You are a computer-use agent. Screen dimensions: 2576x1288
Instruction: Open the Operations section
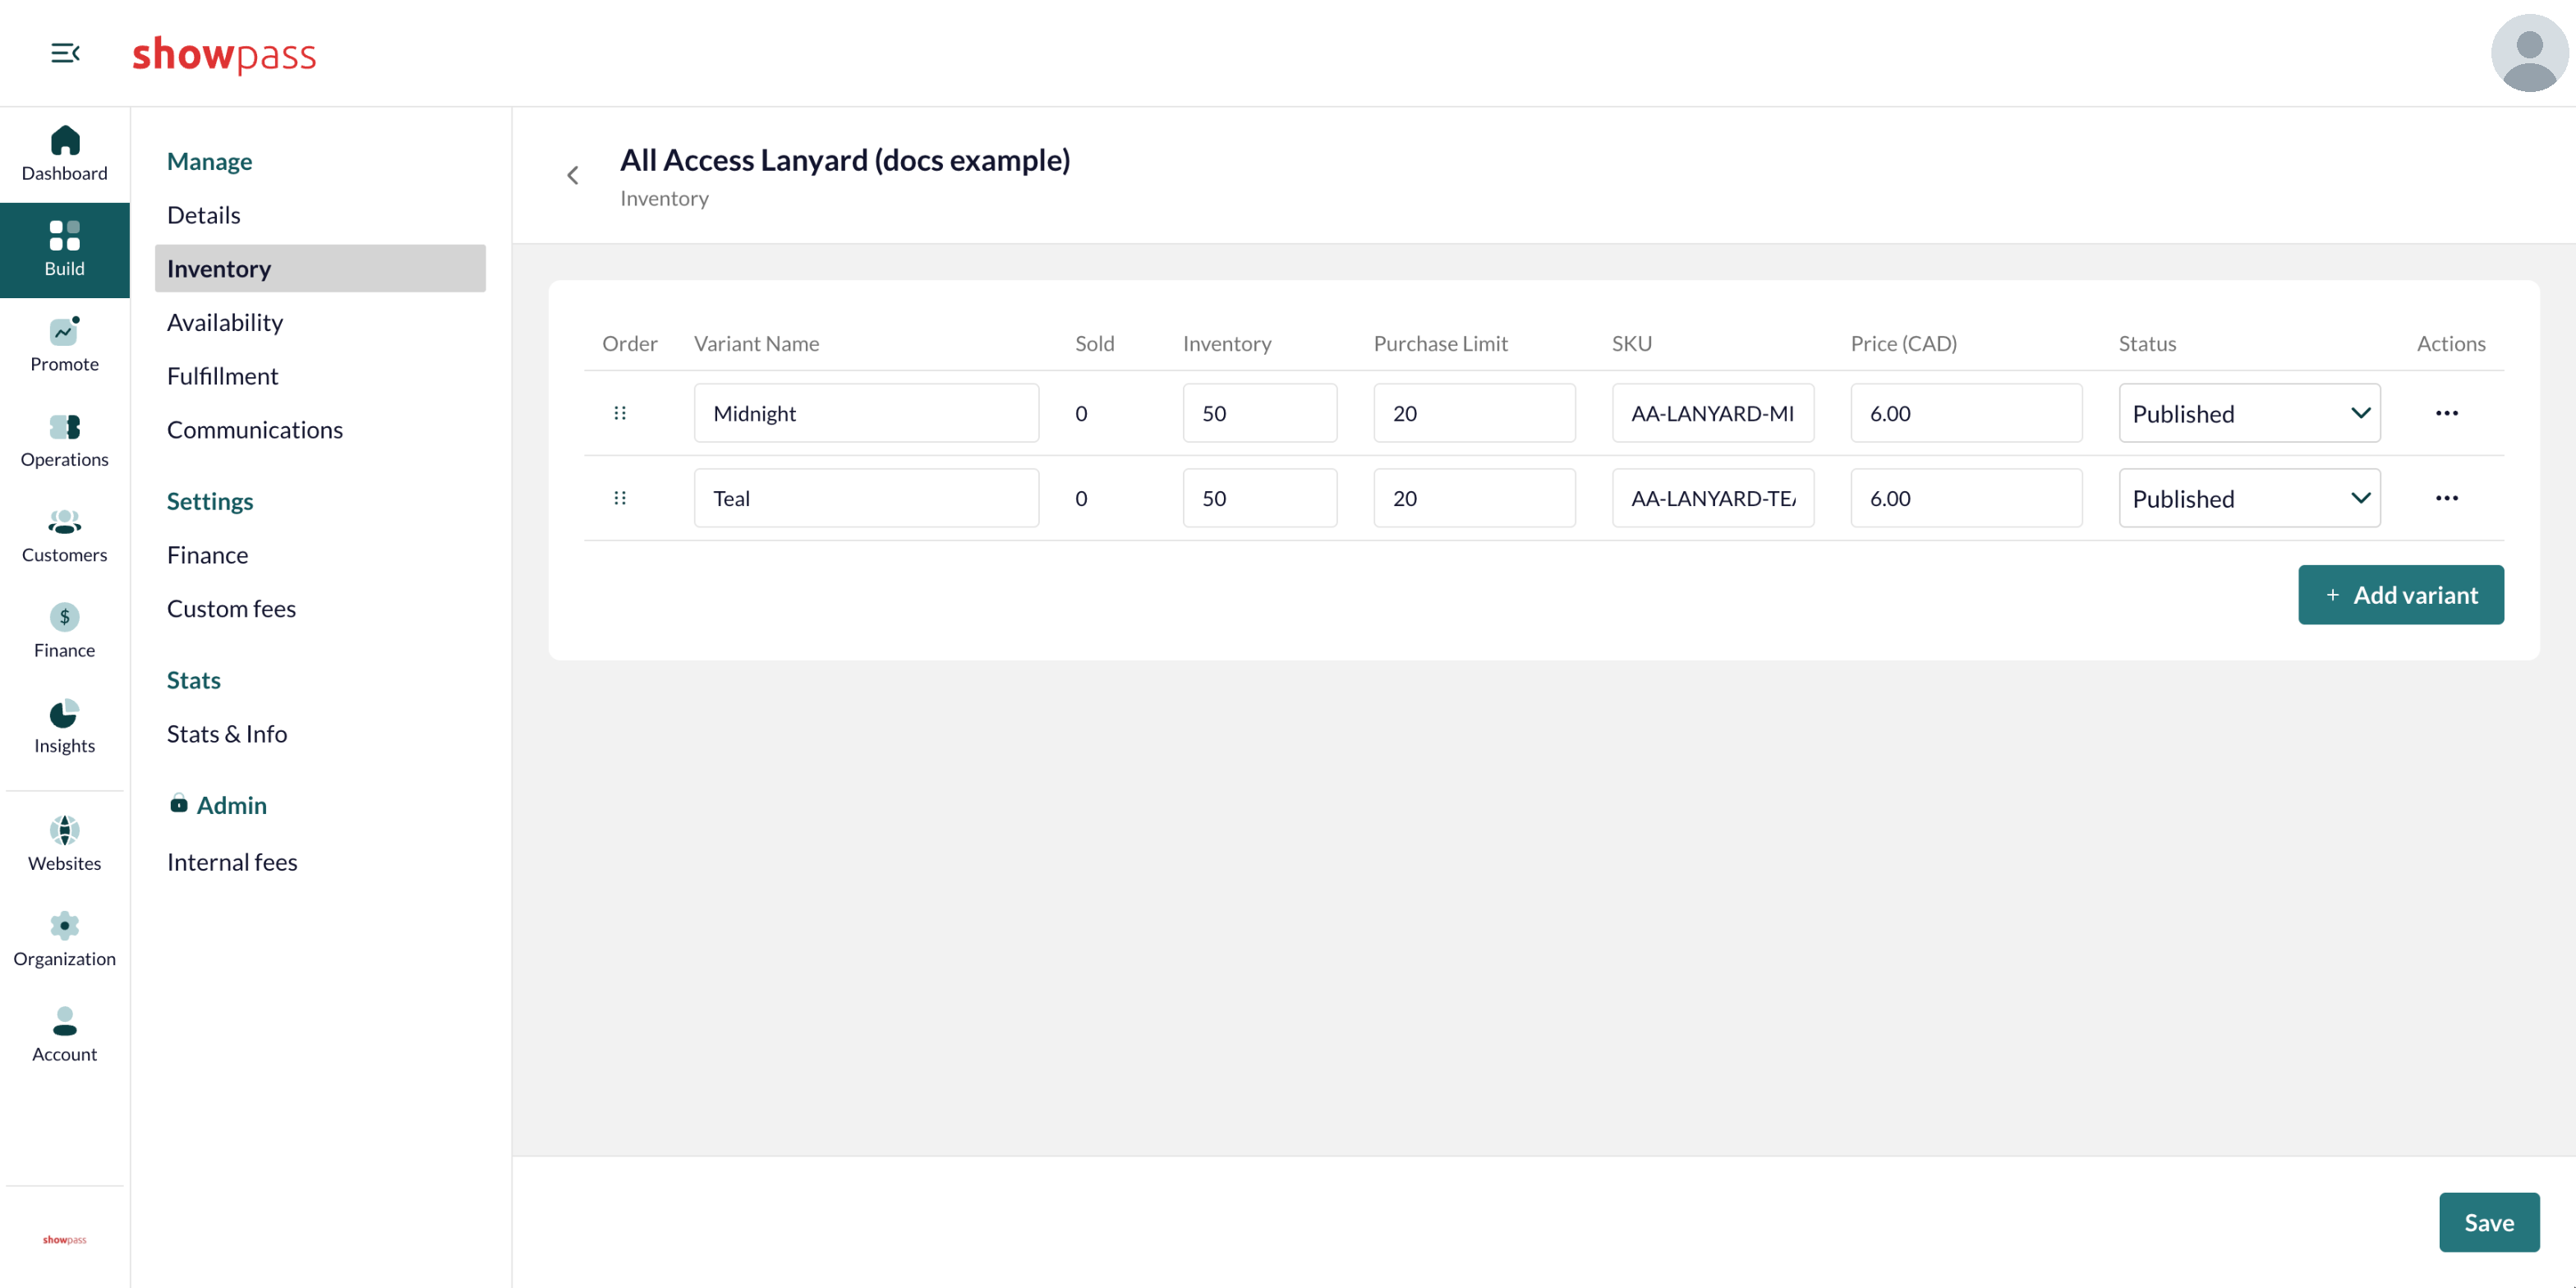[x=65, y=441]
